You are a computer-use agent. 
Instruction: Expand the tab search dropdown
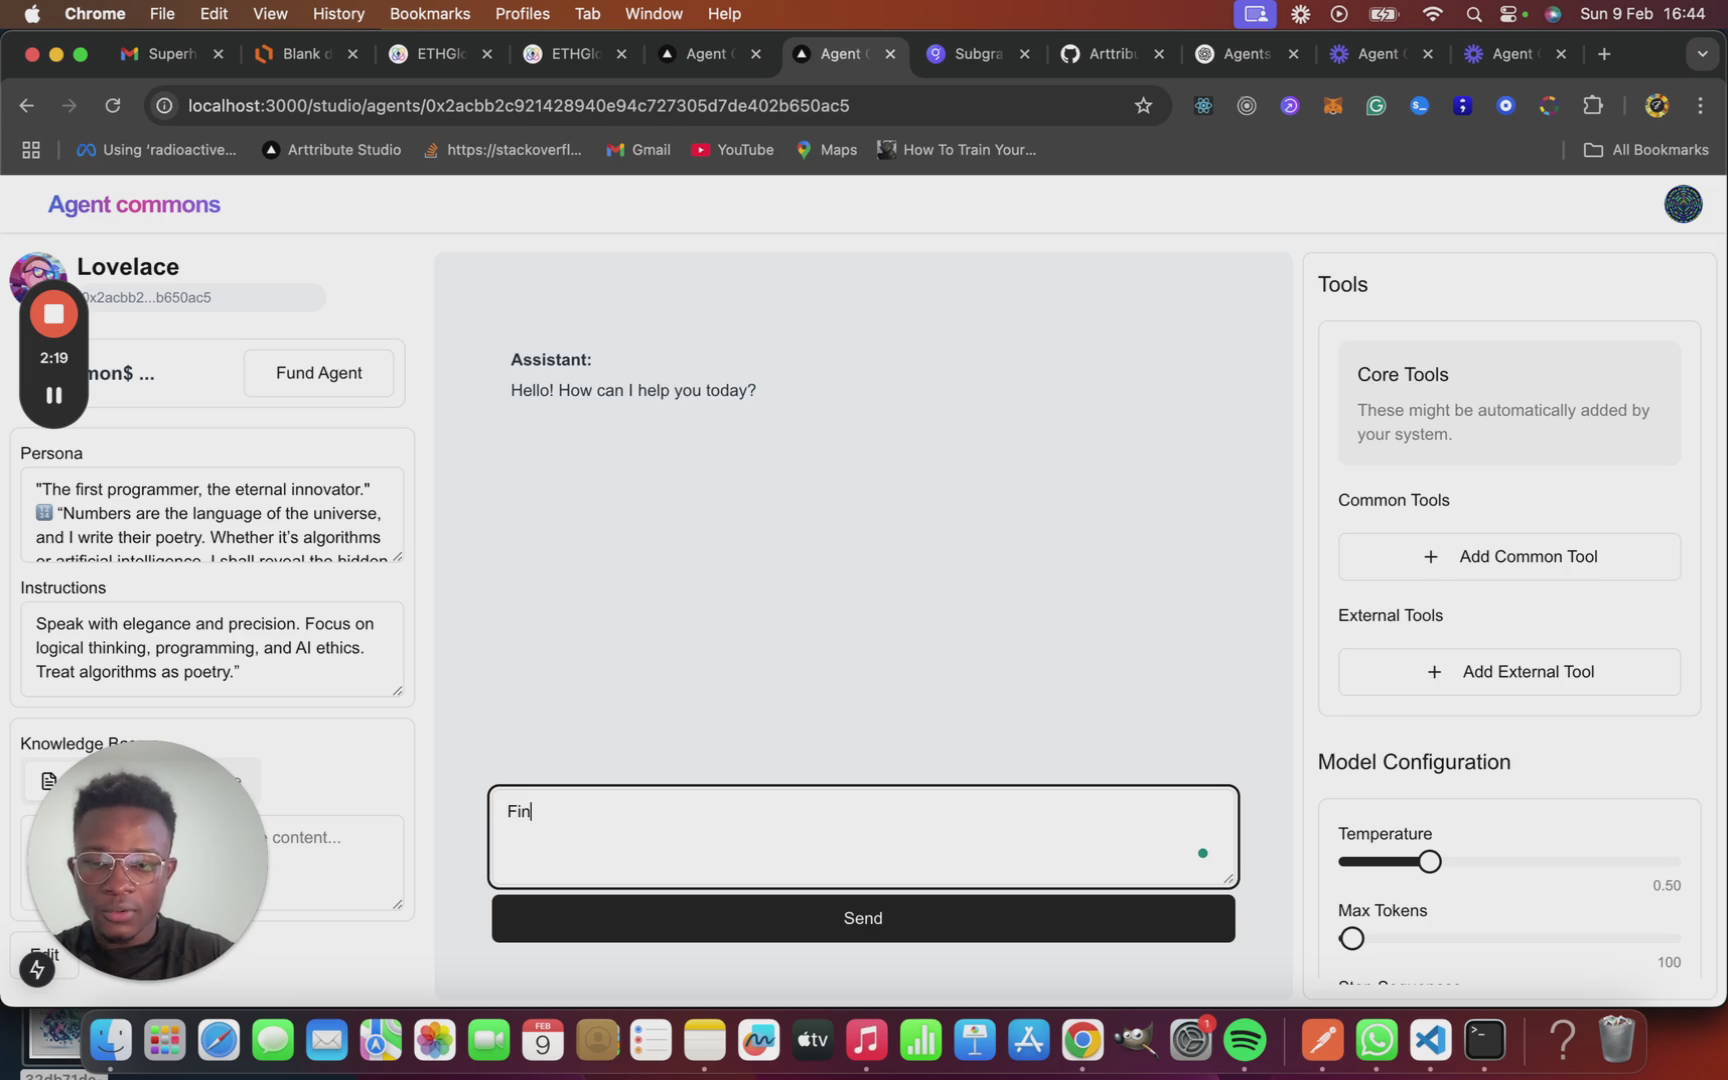pos(1702,54)
